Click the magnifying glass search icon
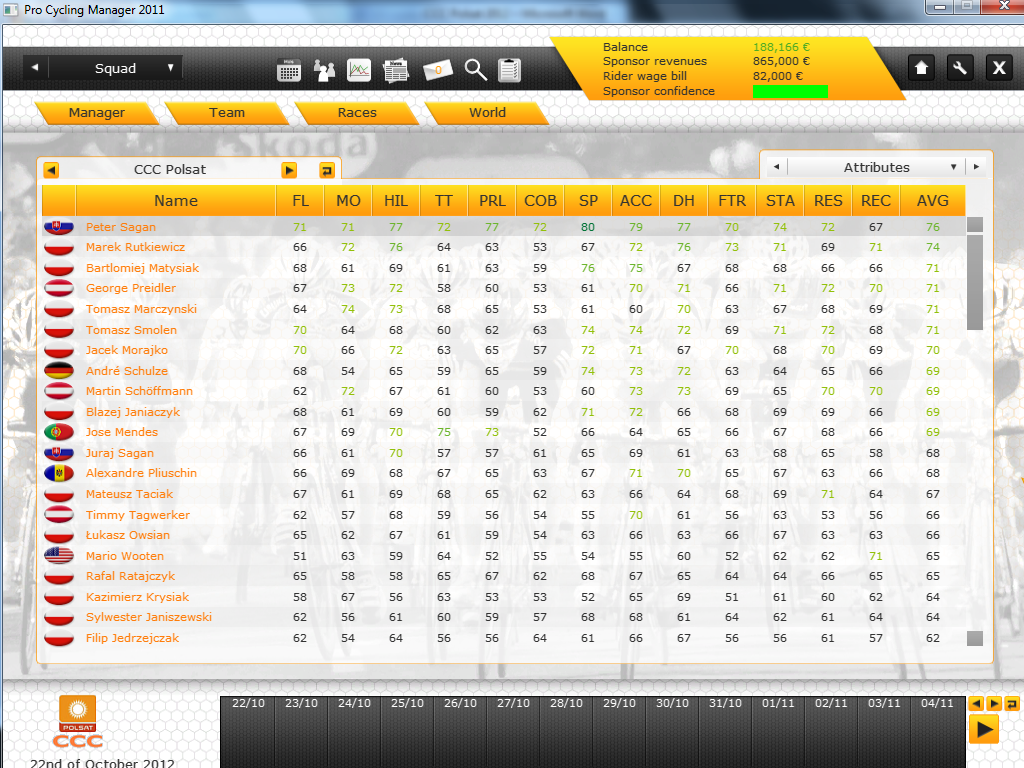The image size is (1024, 768). point(475,69)
